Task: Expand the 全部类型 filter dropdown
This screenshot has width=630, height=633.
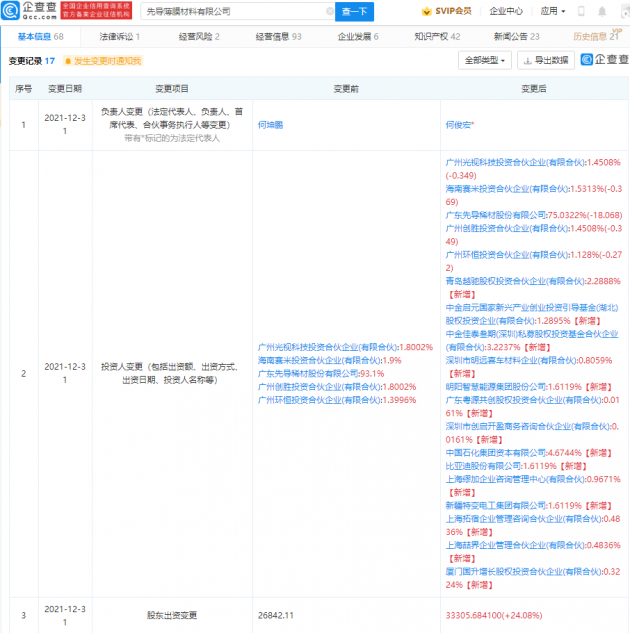Action: [x=485, y=61]
